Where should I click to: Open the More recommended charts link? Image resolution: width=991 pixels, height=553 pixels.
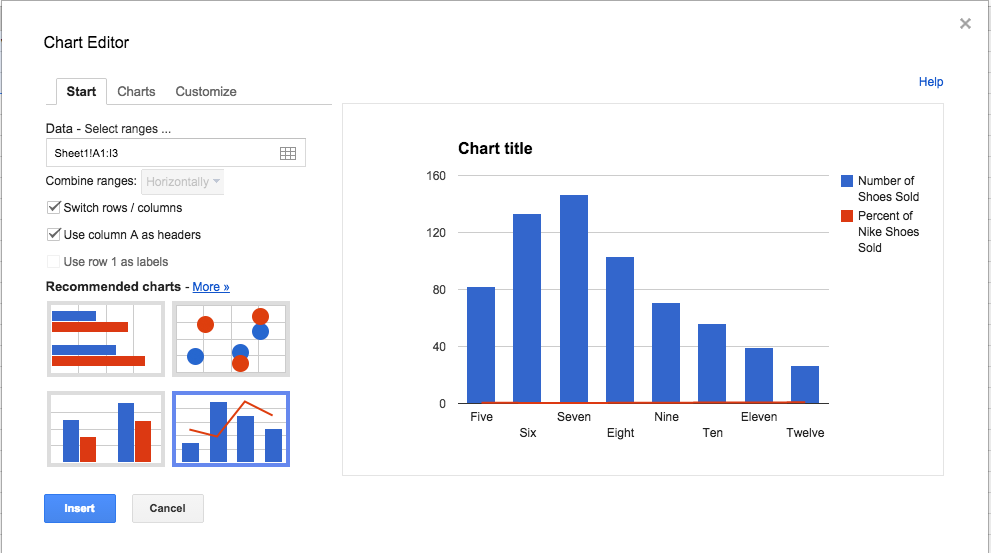click(211, 287)
